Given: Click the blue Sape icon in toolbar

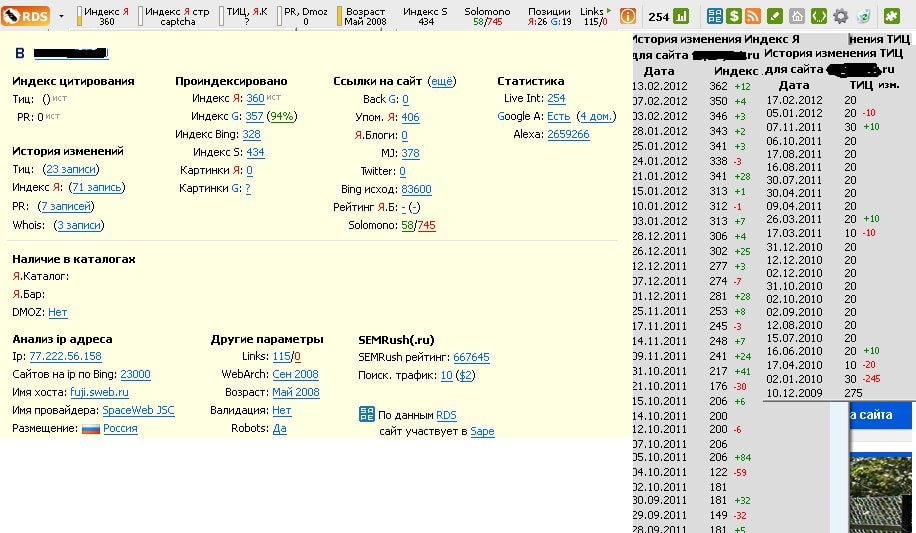Looking at the screenshot, I should coord(715,16).
